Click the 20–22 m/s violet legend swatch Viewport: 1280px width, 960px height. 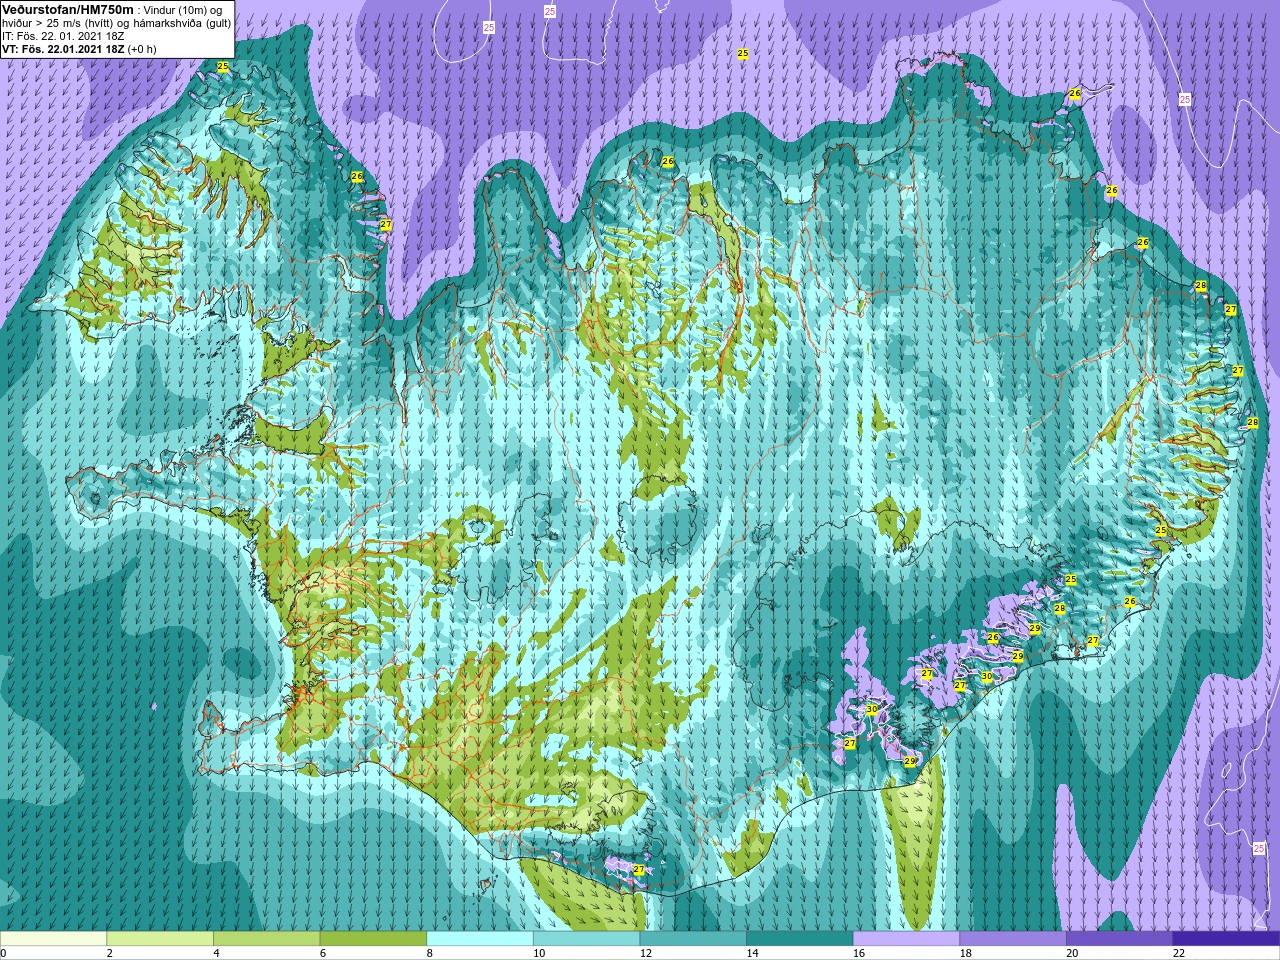click(x=1120, y=939)
